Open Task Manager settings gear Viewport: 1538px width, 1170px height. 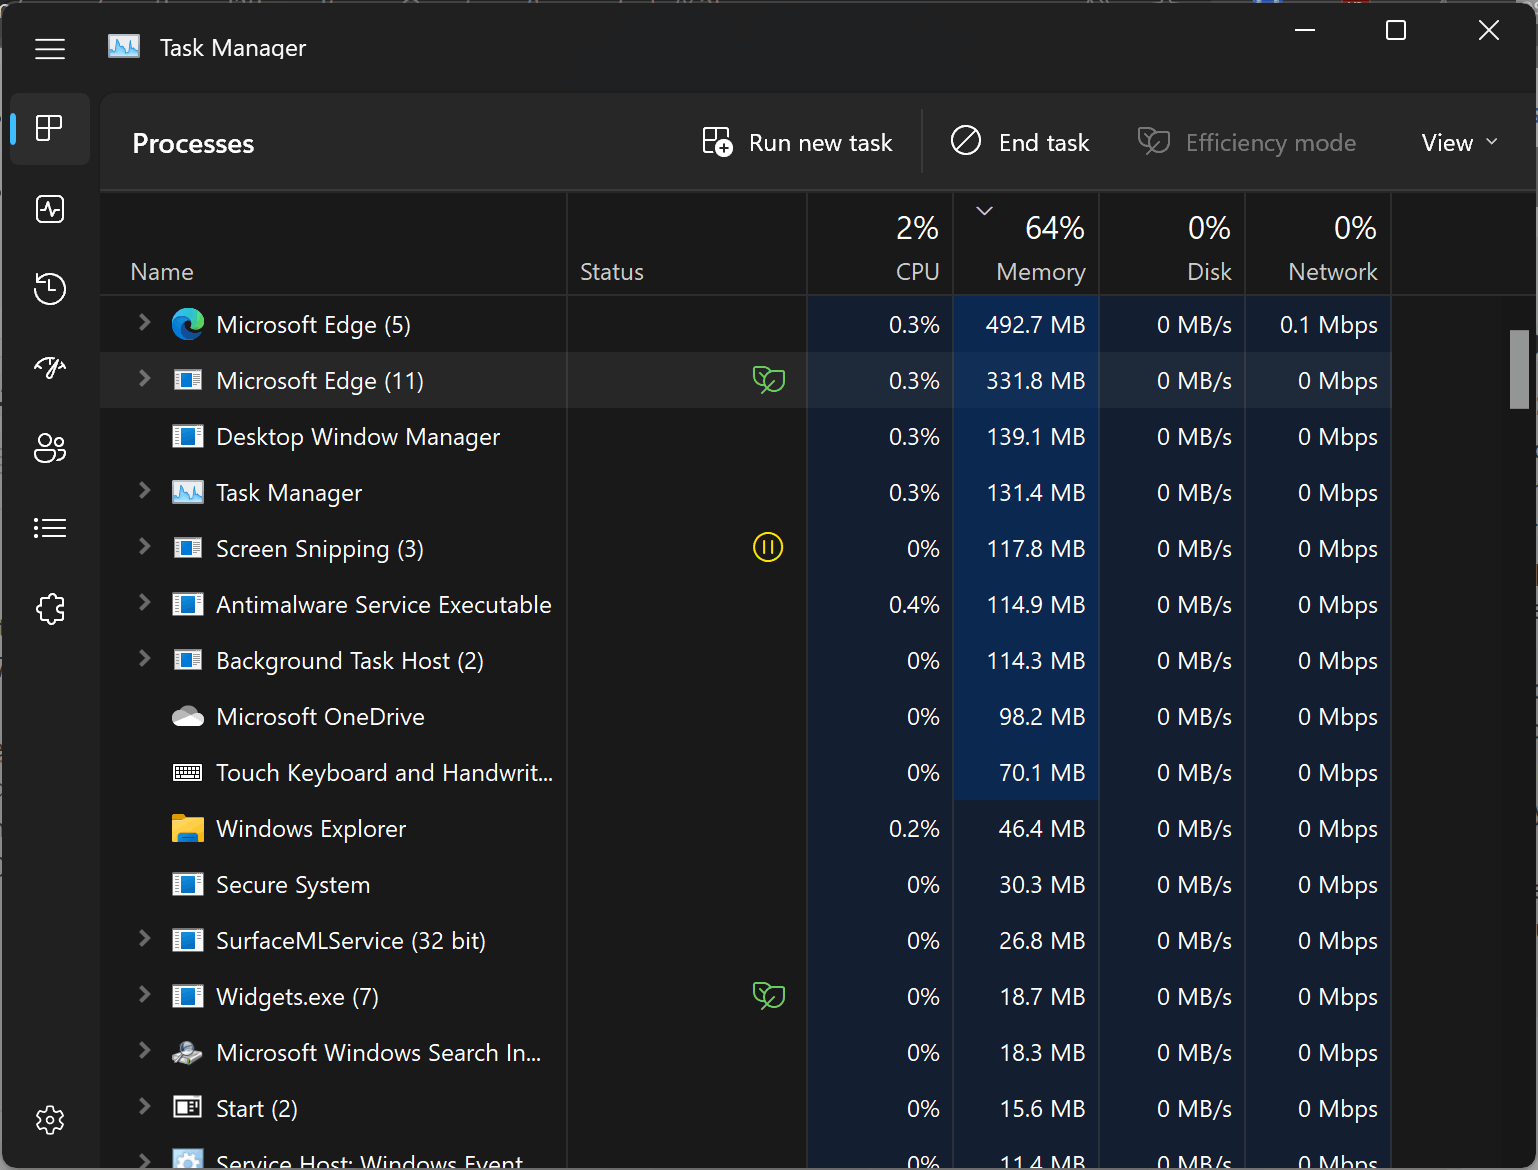coord(50,1120)
